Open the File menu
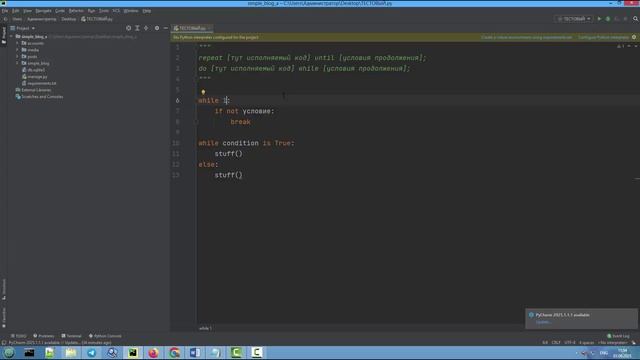 pyautogui.click(x=5, y=11)
